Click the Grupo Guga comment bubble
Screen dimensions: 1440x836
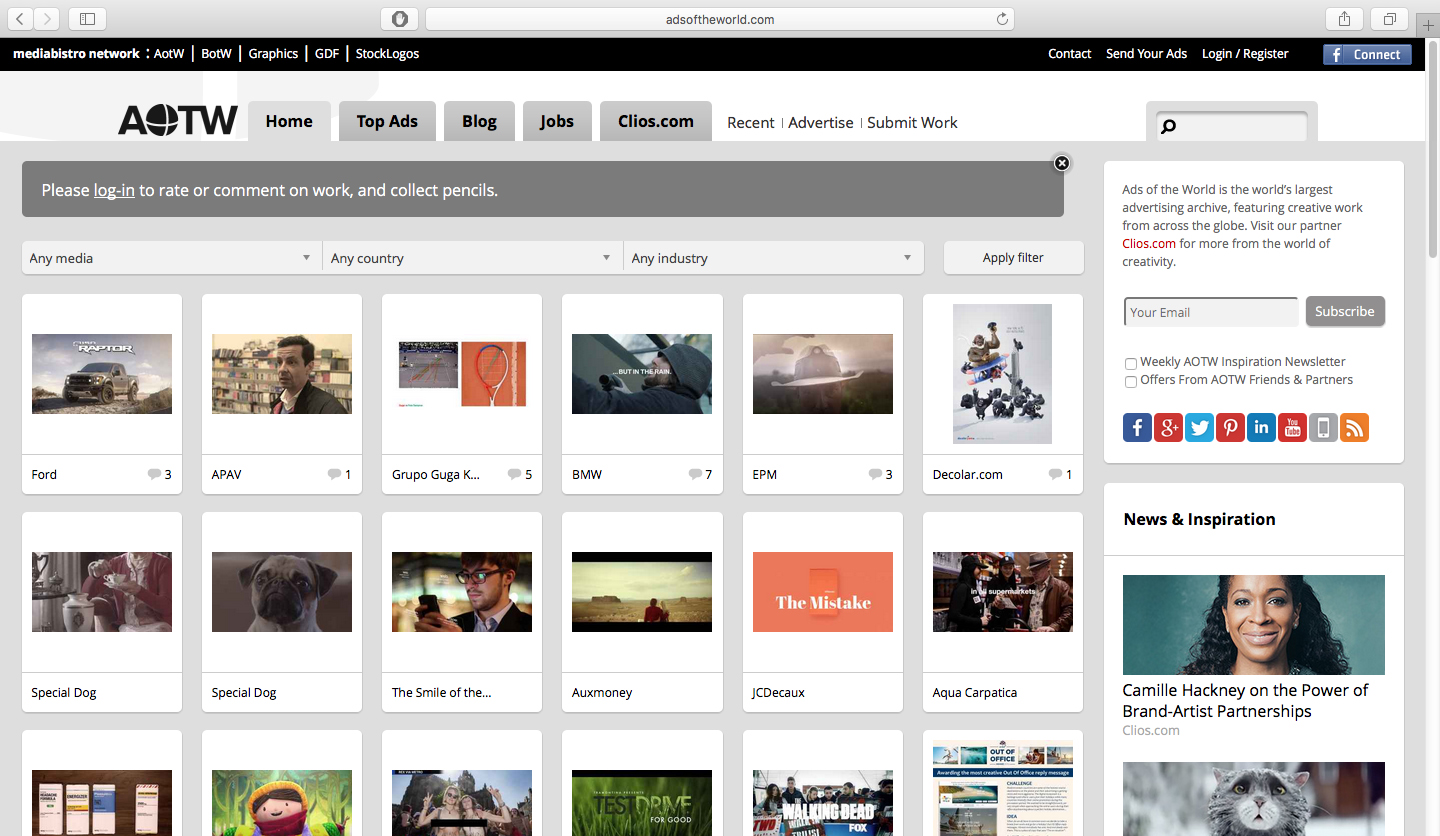(514, 474)
